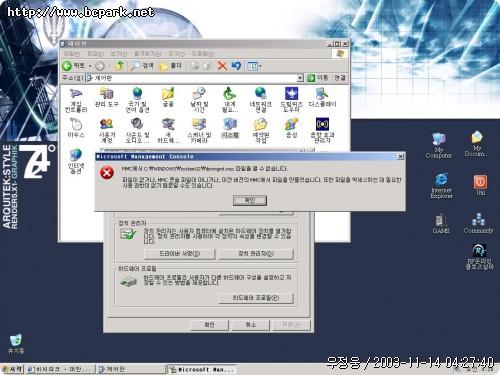500x375 pixels.
Task: Open the 드림위즈 도우미 lamp icon
Action: pos(291,100)
